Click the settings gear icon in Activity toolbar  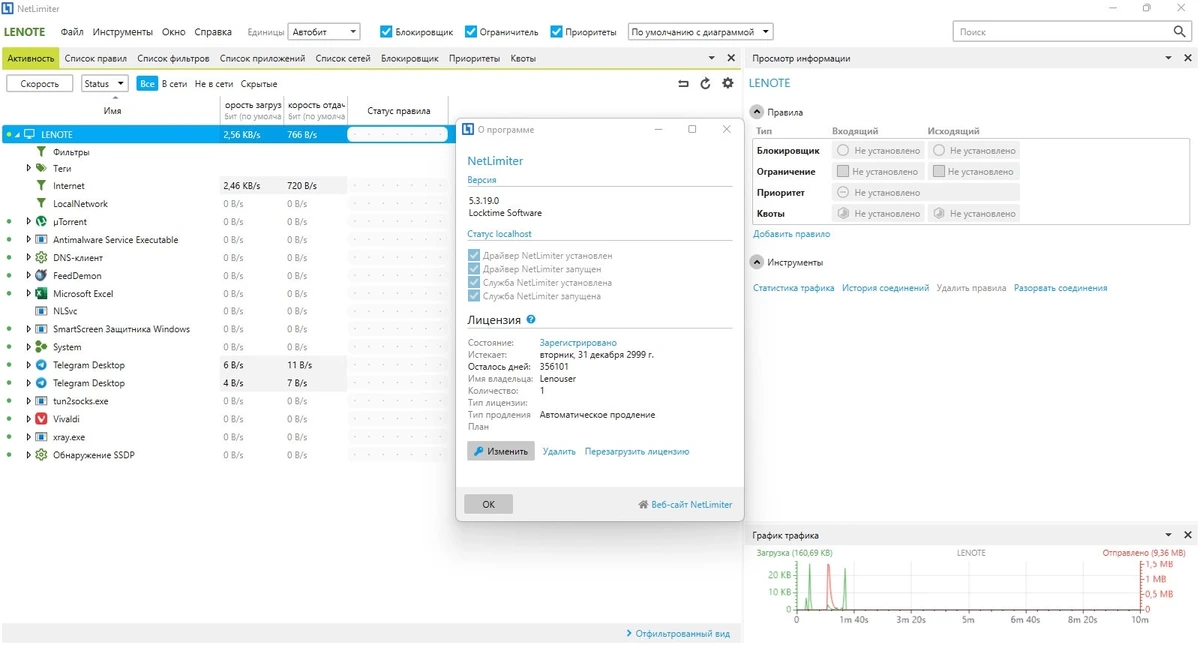(x=728, y=84)
